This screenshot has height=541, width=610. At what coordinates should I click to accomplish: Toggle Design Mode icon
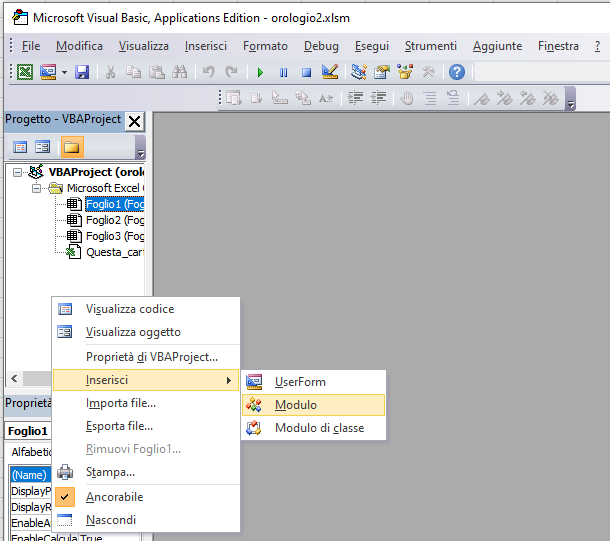click(x=330, y=72)
